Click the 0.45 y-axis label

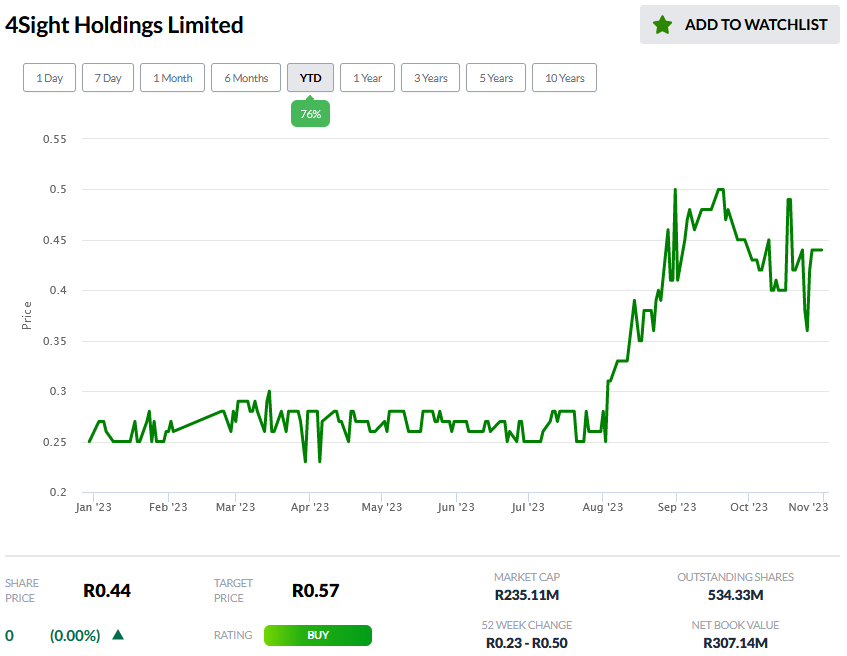click(x=55, y=240)
